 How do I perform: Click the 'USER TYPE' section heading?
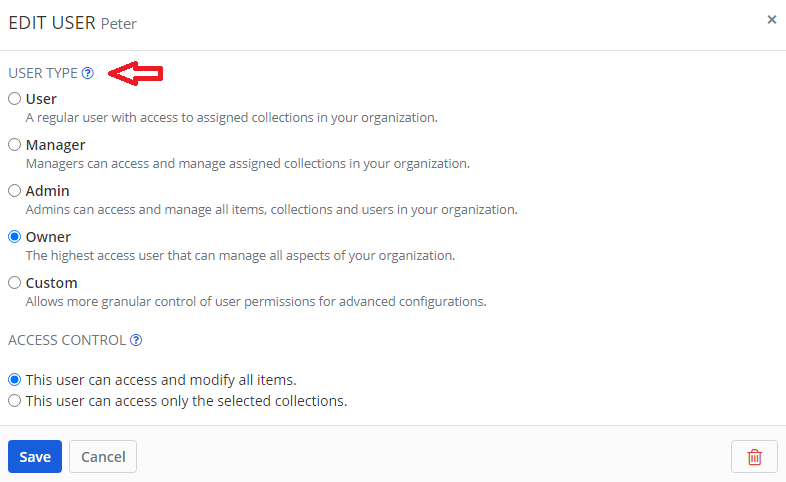43,73
